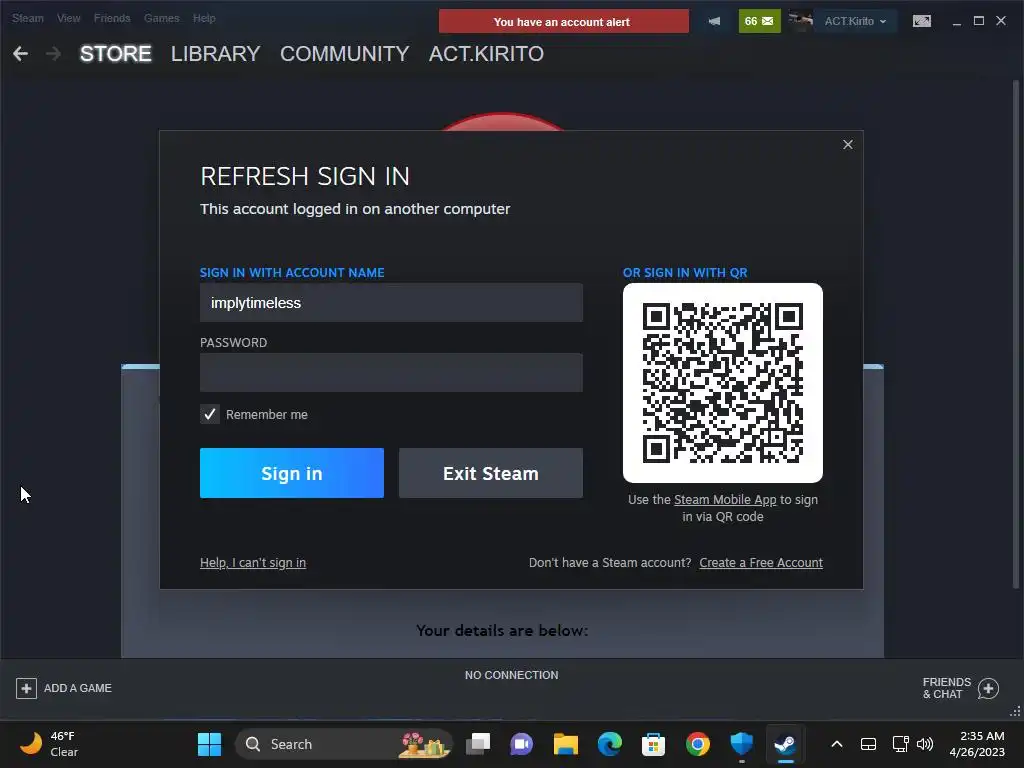Click the Password input field
The width and height of the screenshot is (1024, 768).
[x=391, y=372]
